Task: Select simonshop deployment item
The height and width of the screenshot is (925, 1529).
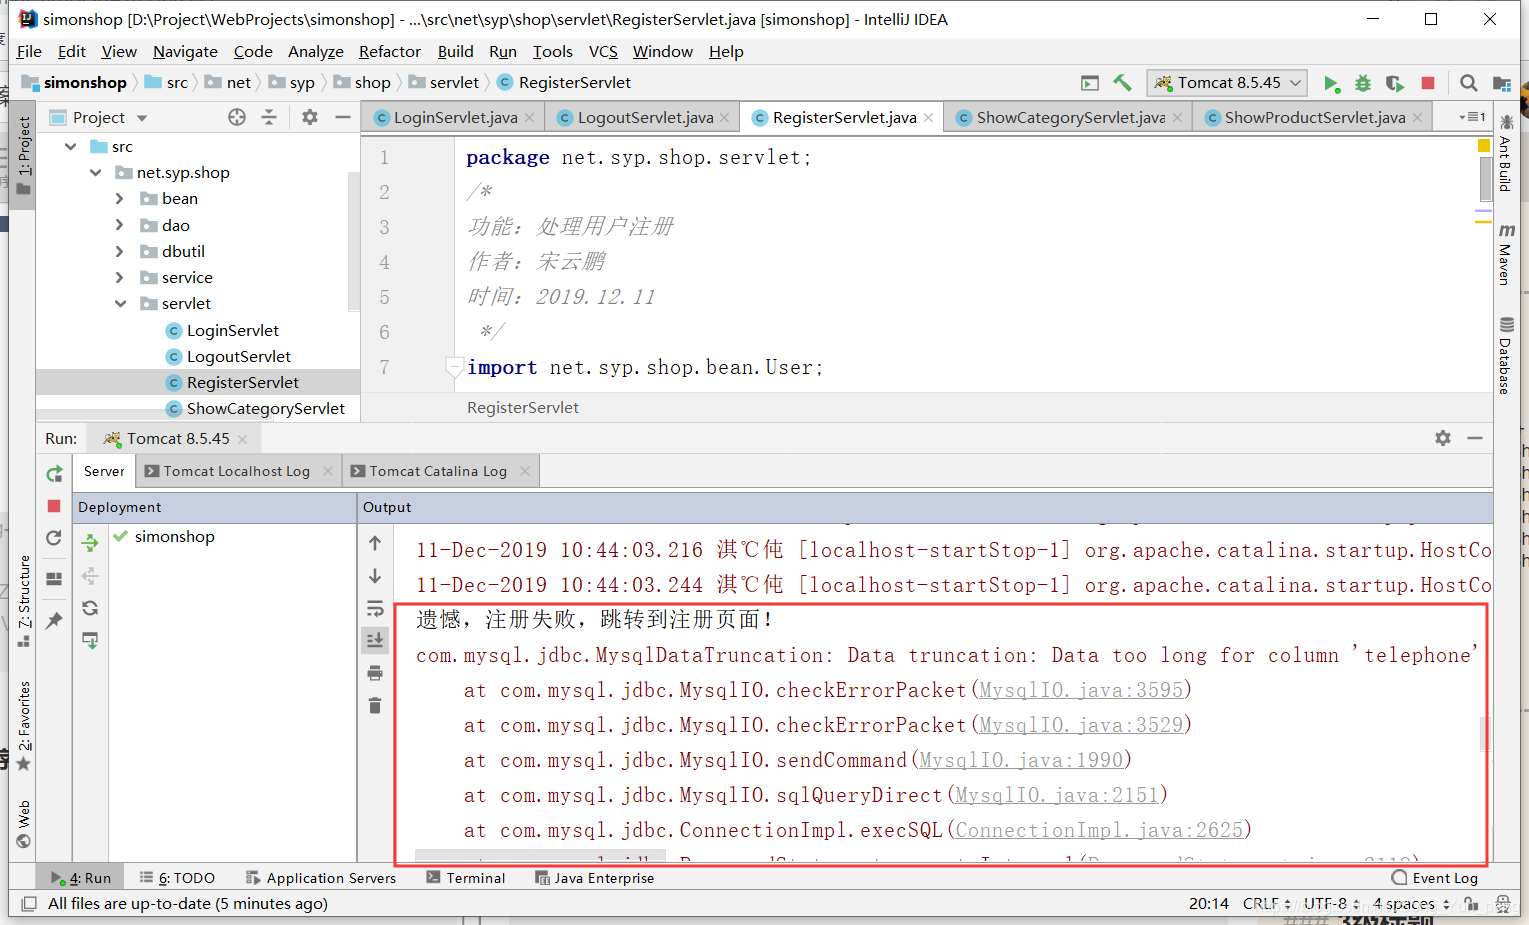Action: tap(174, 537)
